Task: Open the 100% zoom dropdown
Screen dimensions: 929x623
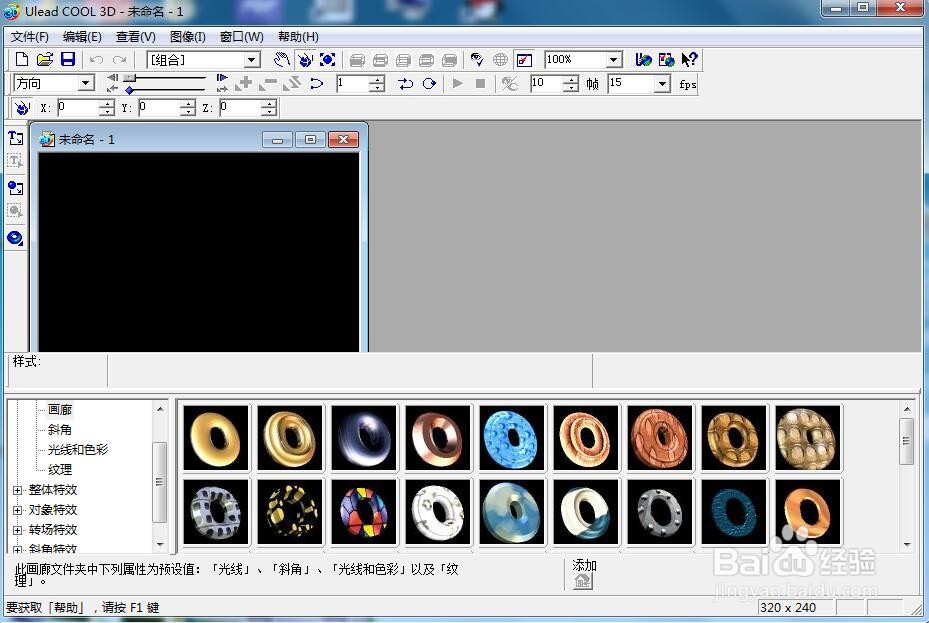Action: coord(614,60)
